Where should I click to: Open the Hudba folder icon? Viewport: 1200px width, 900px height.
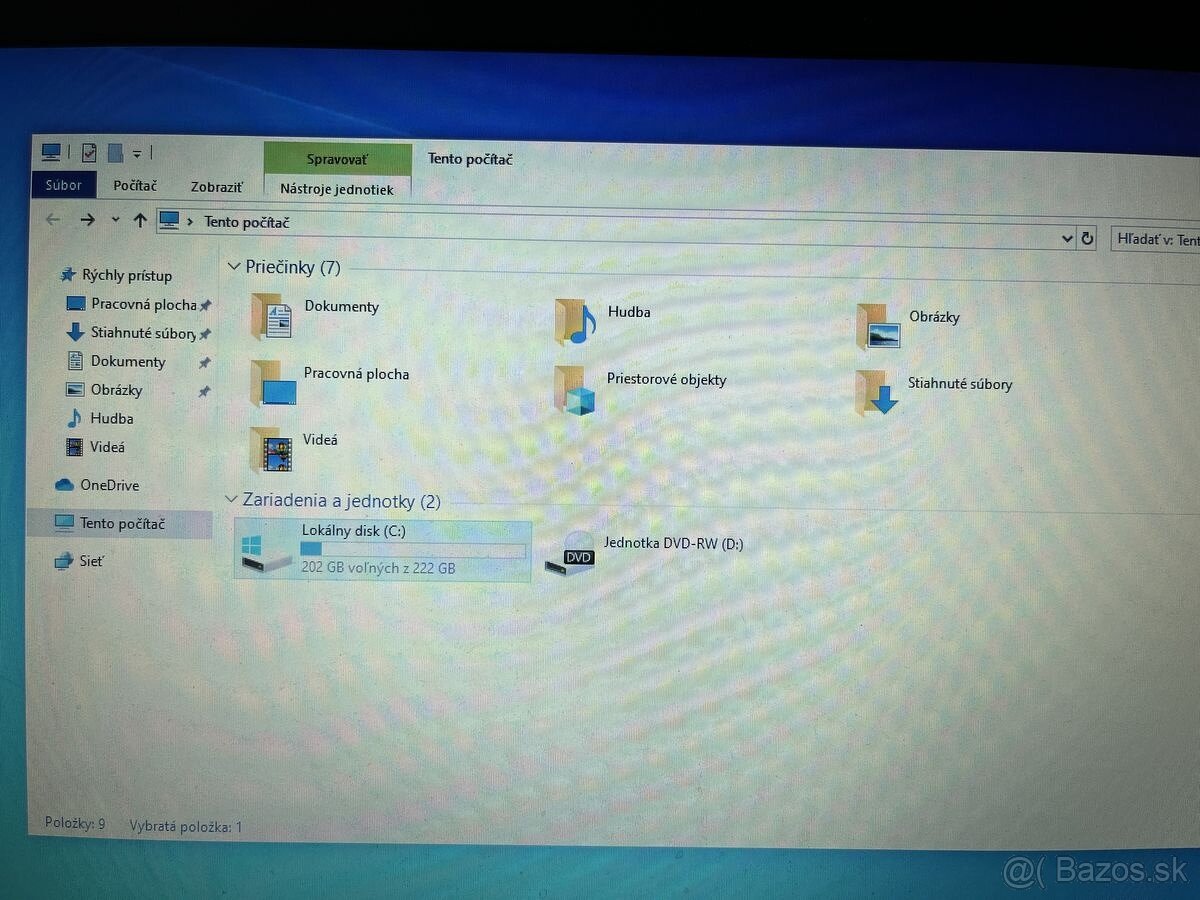(x=575, y=321)
